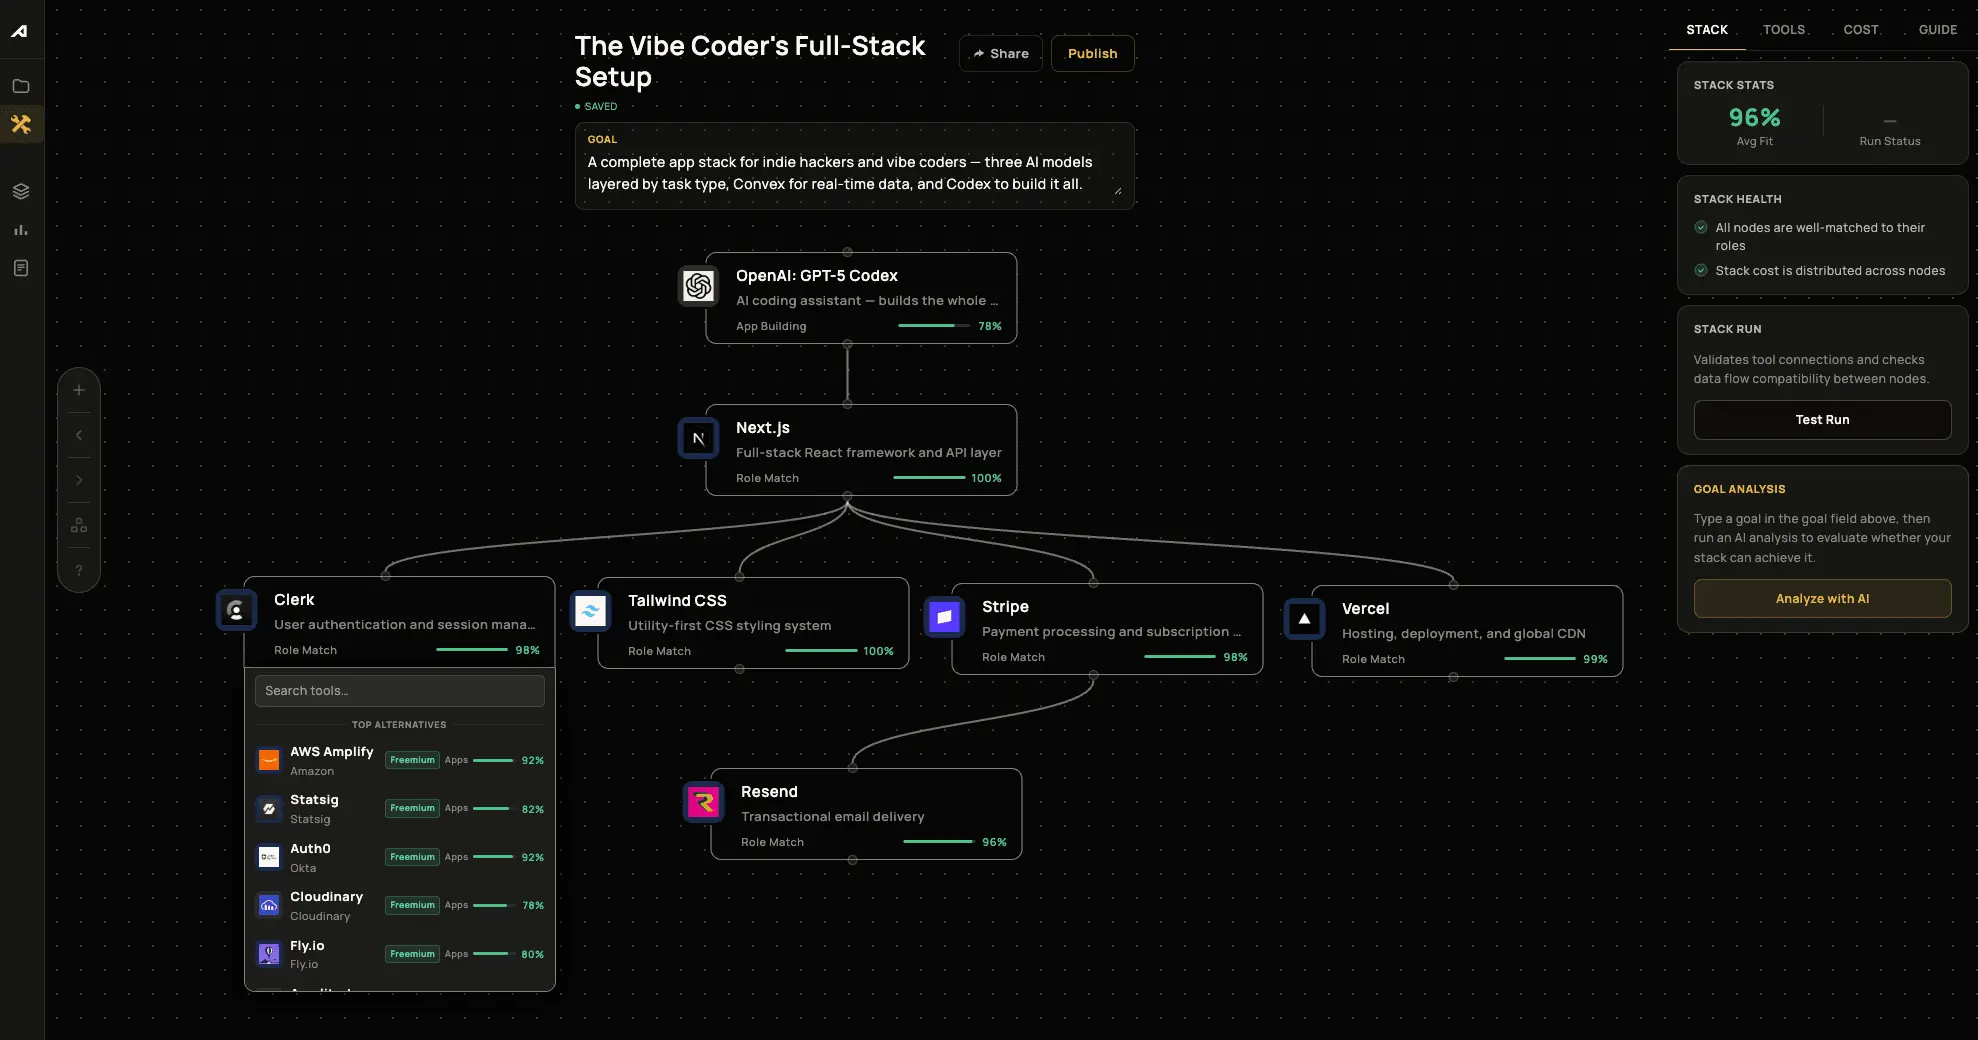
Task: Click the right chevron on canvas toolbar
Action: [79, 480]
